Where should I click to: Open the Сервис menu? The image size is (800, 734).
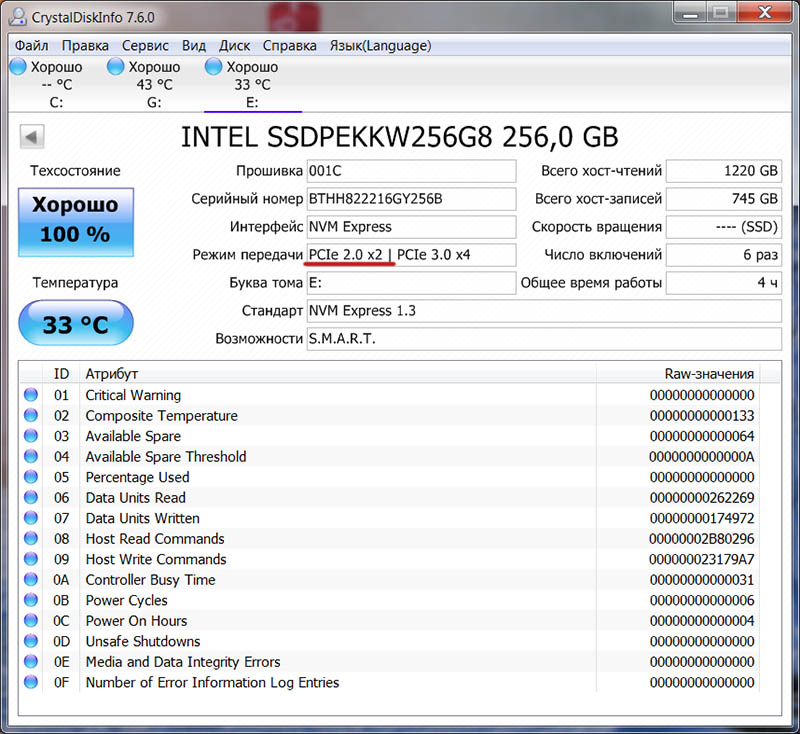coord(145,46)
